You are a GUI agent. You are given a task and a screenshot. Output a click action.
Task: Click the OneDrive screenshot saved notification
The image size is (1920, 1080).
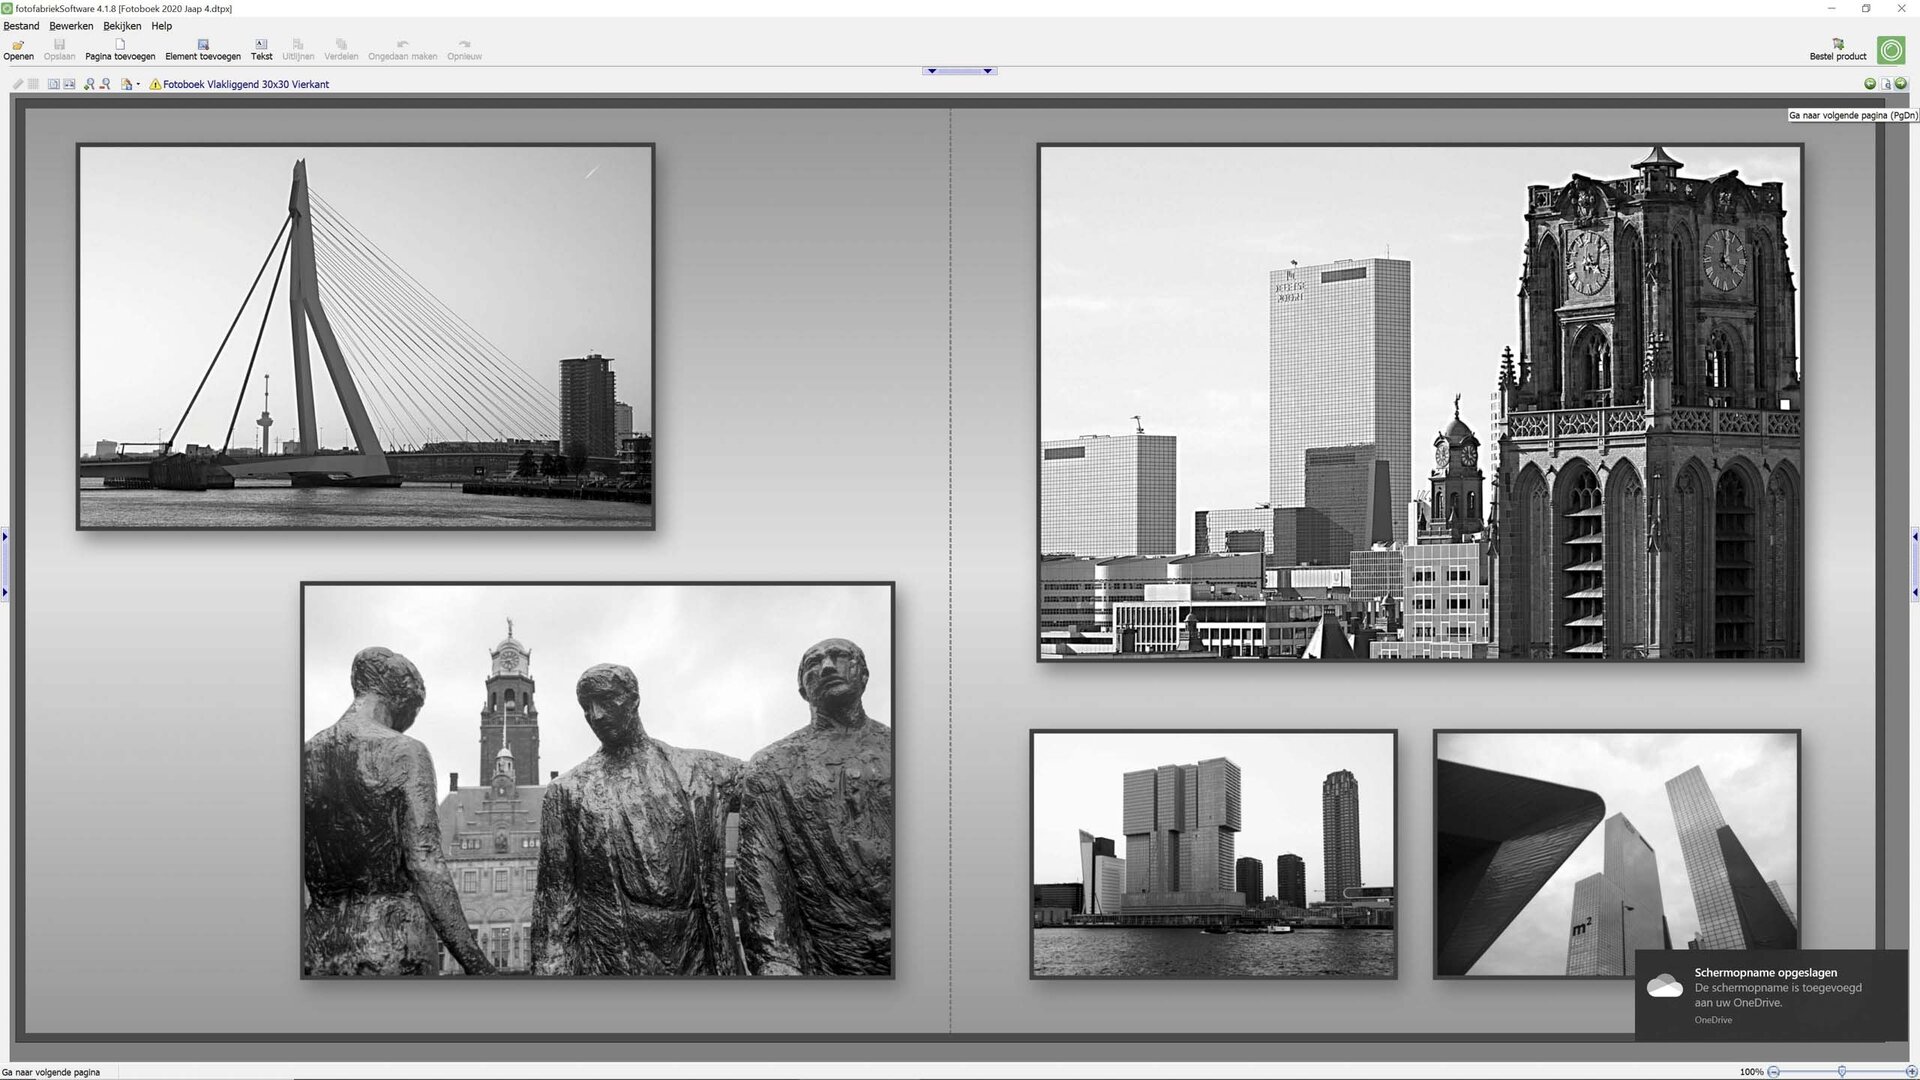[1771, 995]
